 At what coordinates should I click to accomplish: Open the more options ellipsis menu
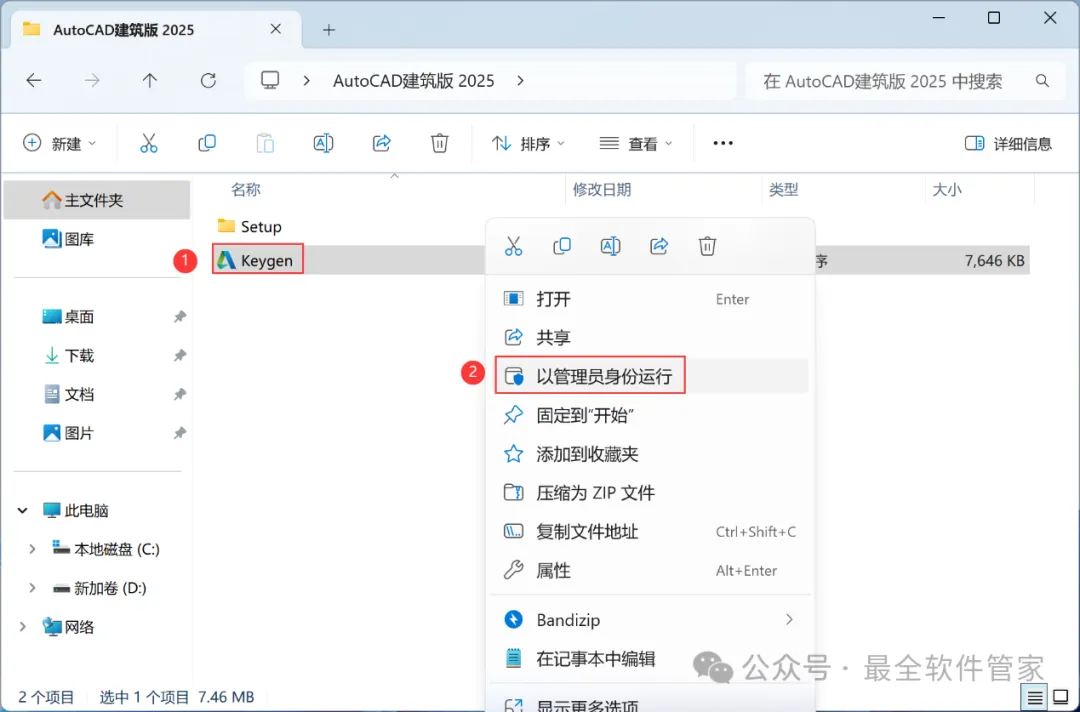(x=723, y=143)
